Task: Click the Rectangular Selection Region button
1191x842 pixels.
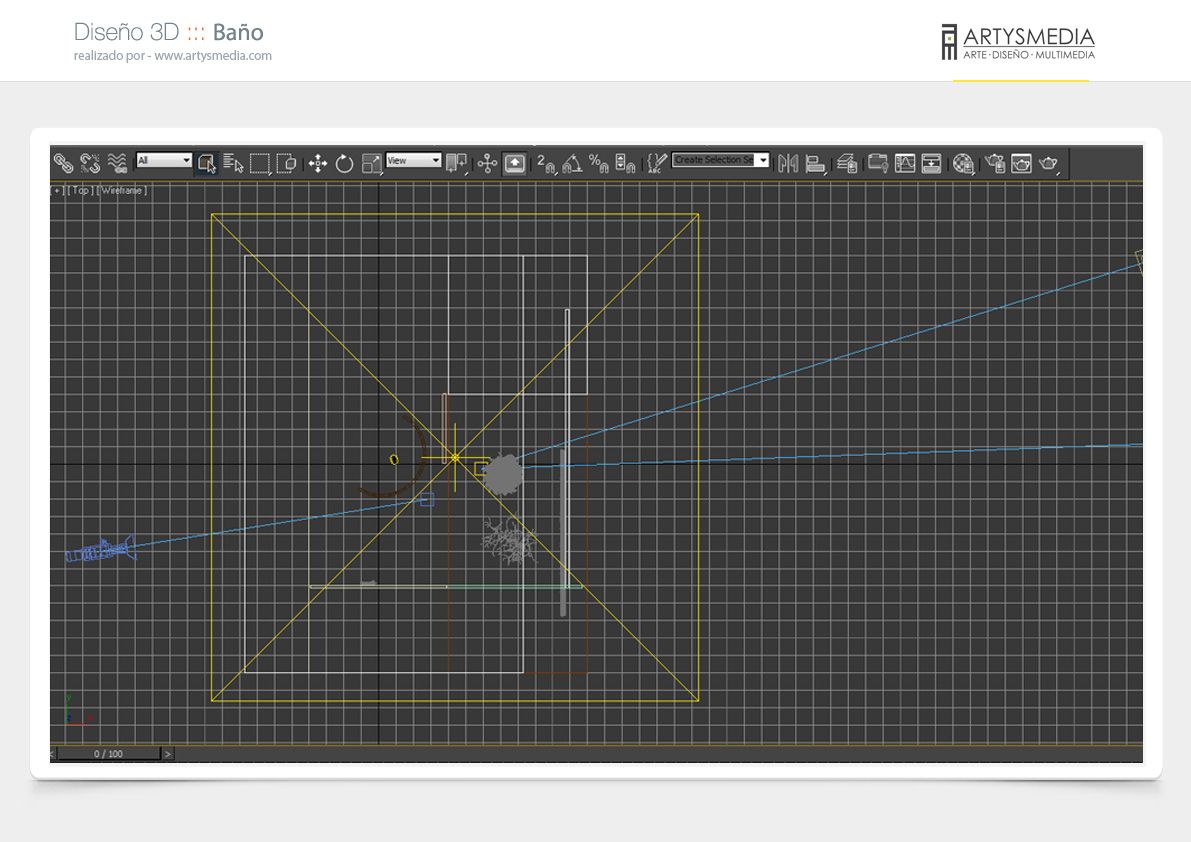Action: (260, 163)
